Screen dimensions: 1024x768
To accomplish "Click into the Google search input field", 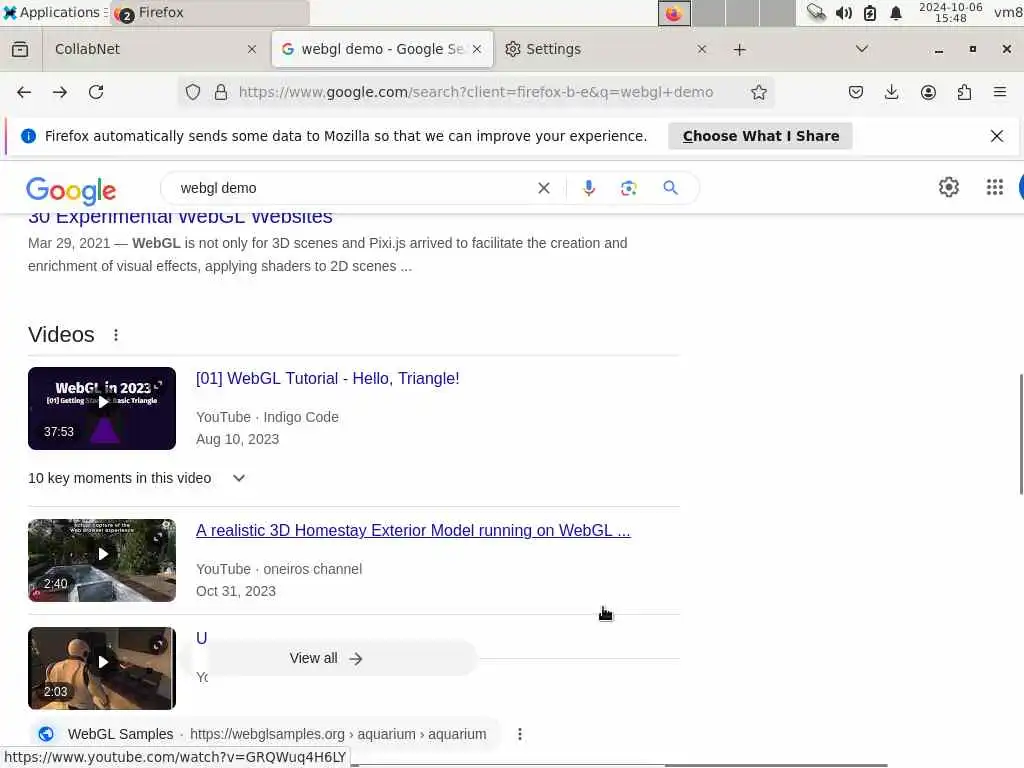I will coord(353,188).
